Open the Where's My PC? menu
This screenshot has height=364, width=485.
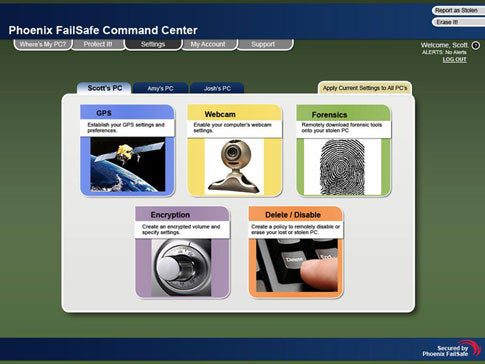coord(43,44)
